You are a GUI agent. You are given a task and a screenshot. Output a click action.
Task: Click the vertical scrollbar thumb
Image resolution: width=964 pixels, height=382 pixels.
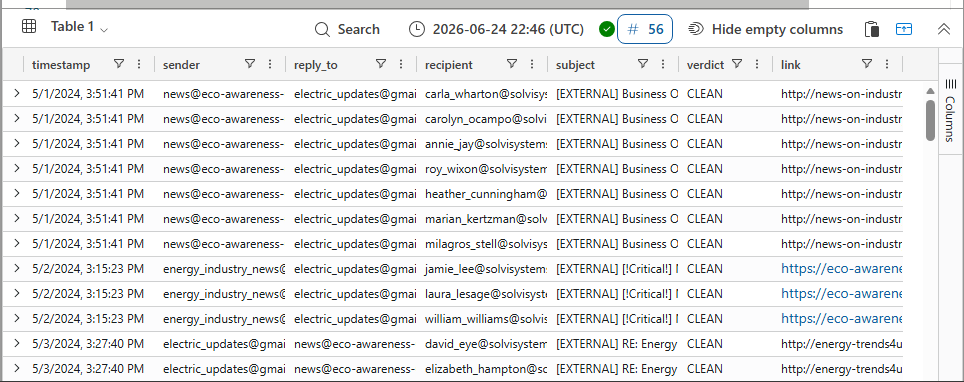930,120
